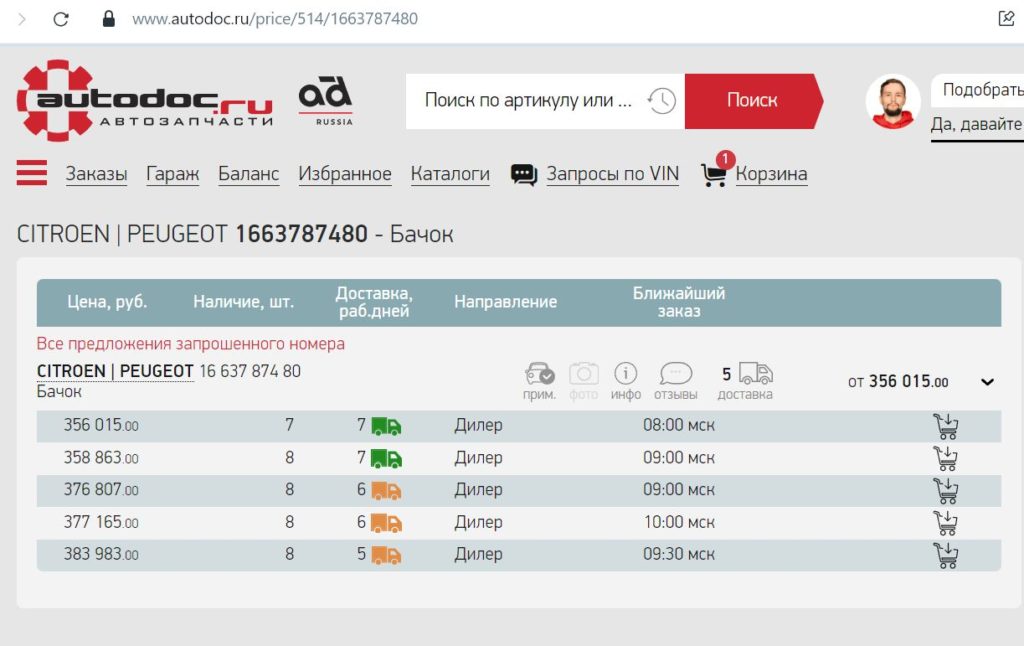Collapse offers with the chevron by 356 015.00
The width and height of the screenshot is (1024, 646).
click(987, 382)
